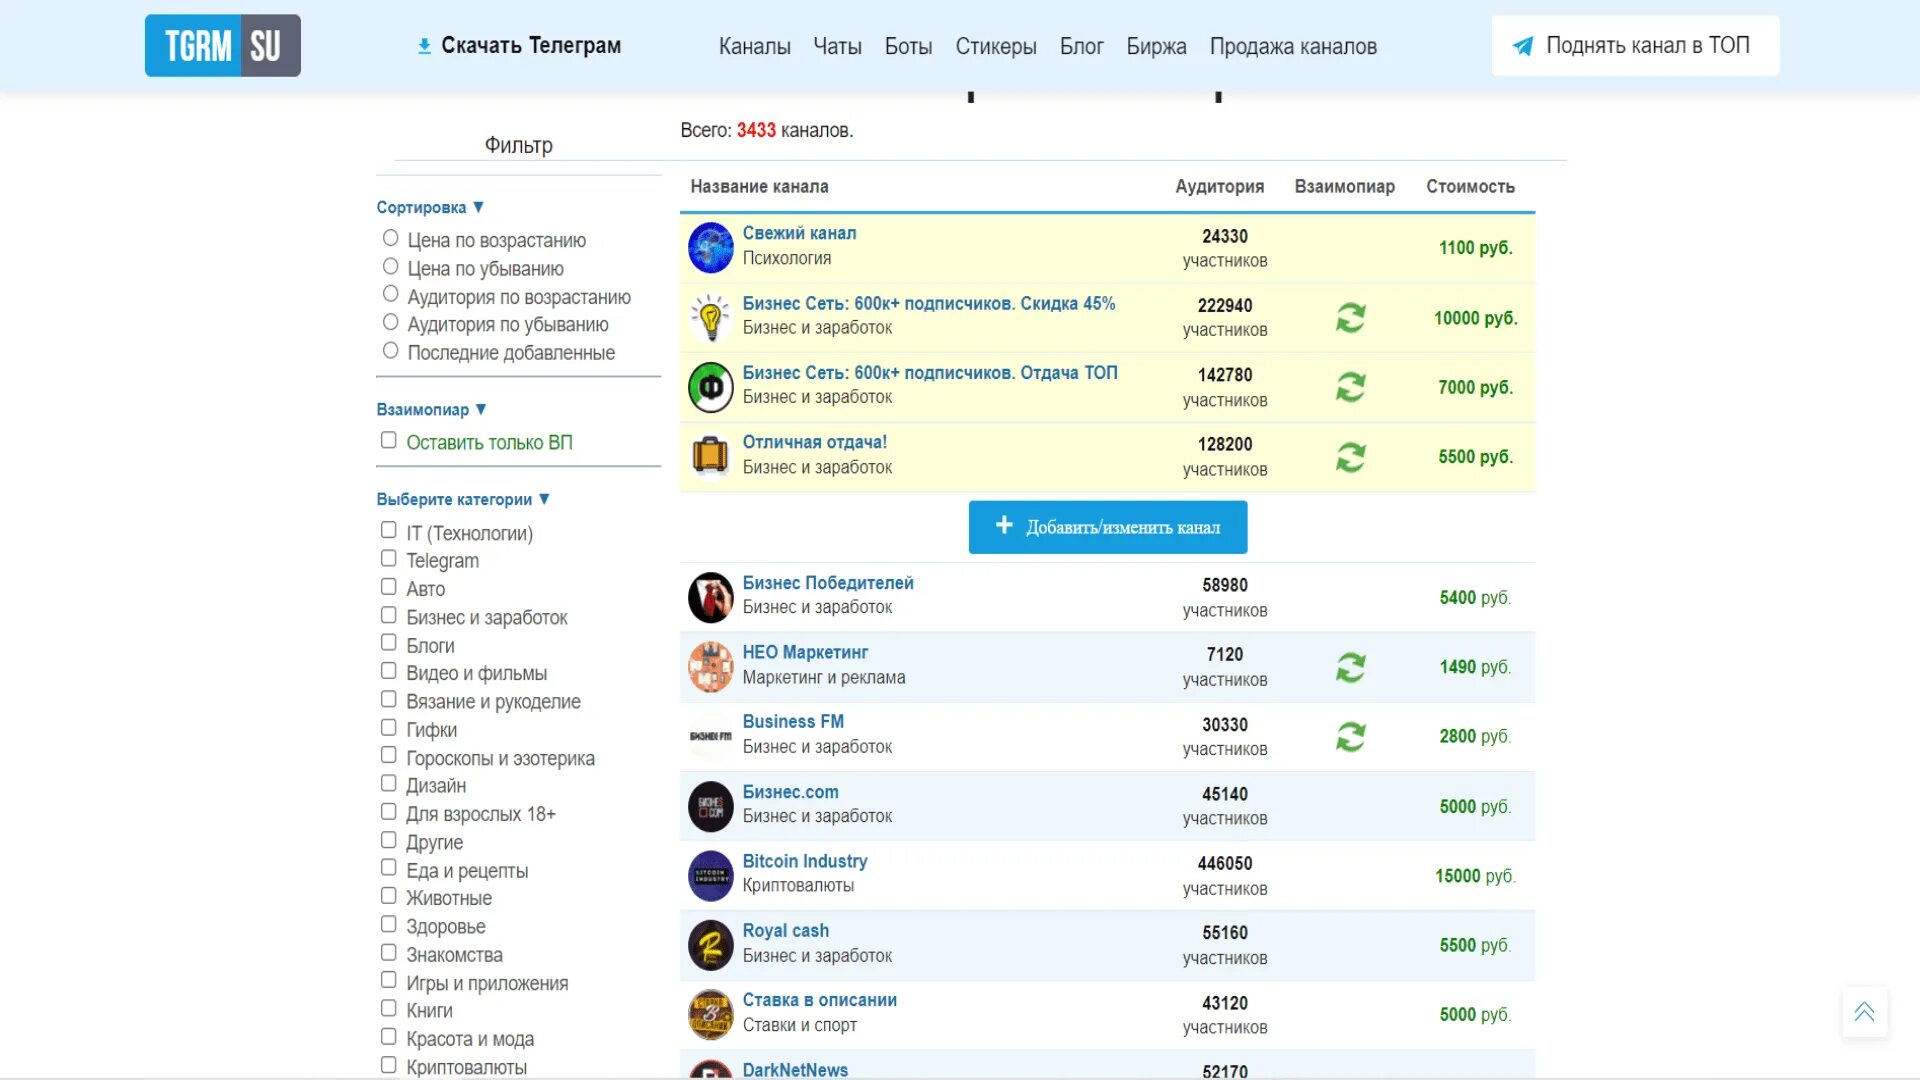Click the briefcase avatar of Отличная отдача
Viewport: 1920px width, 1080px height.
click(x=711, y=456)
